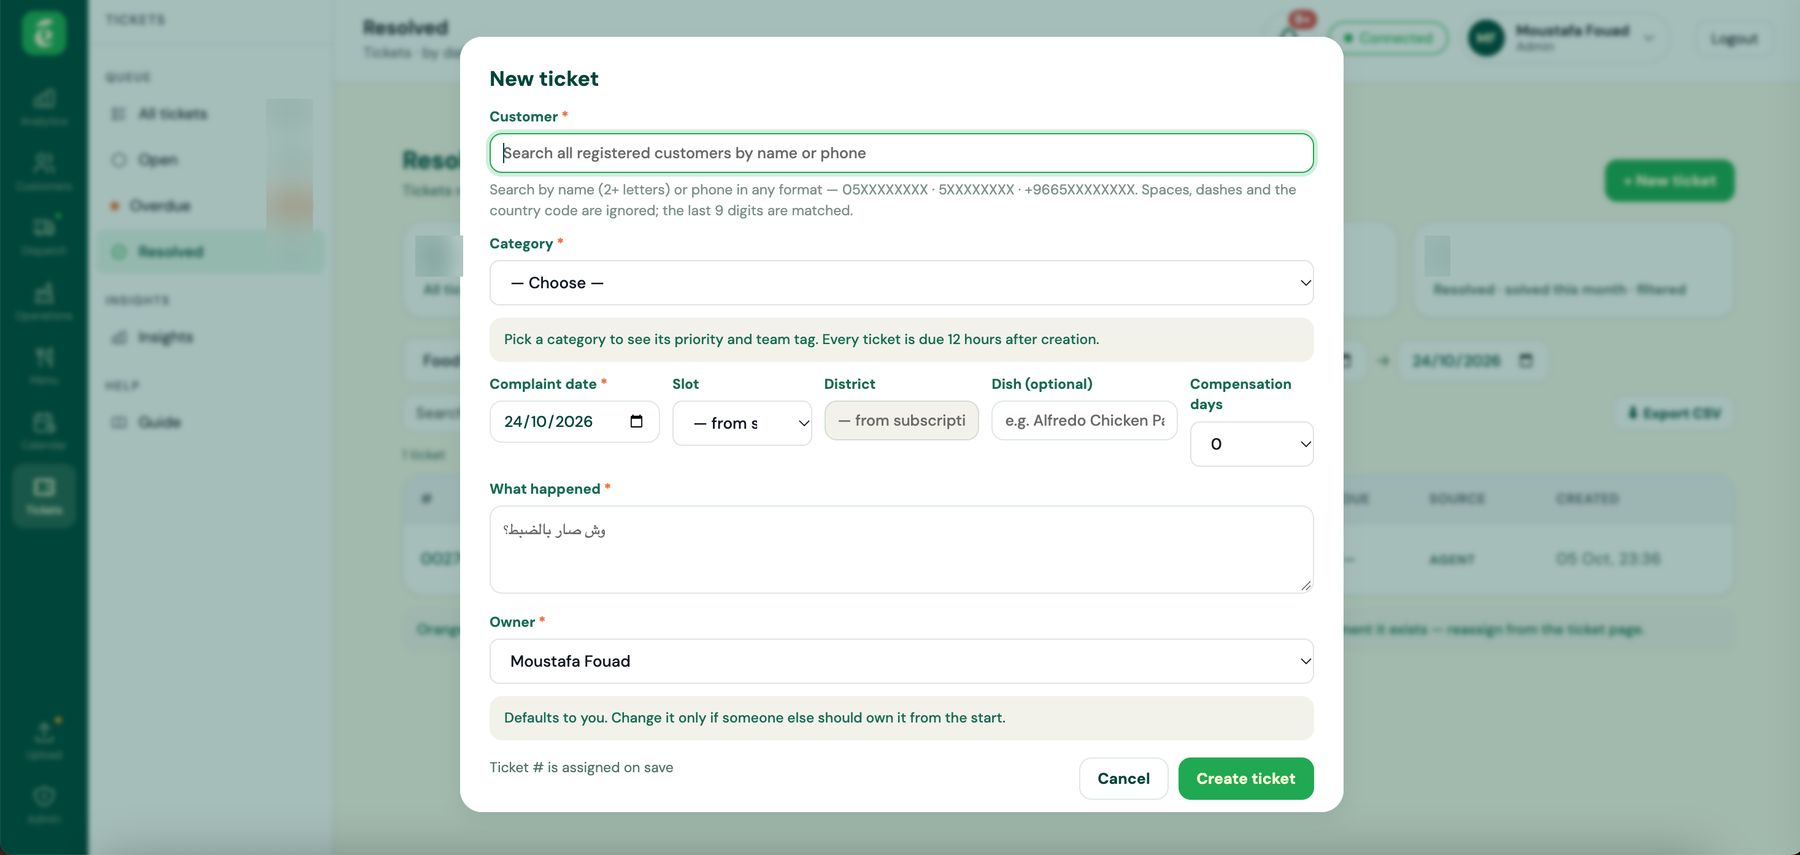Image resolution: width=1800 pixels, height=855 pixels.
Task: Click the Dish (optional) input field
Action: coord(1084,420)
